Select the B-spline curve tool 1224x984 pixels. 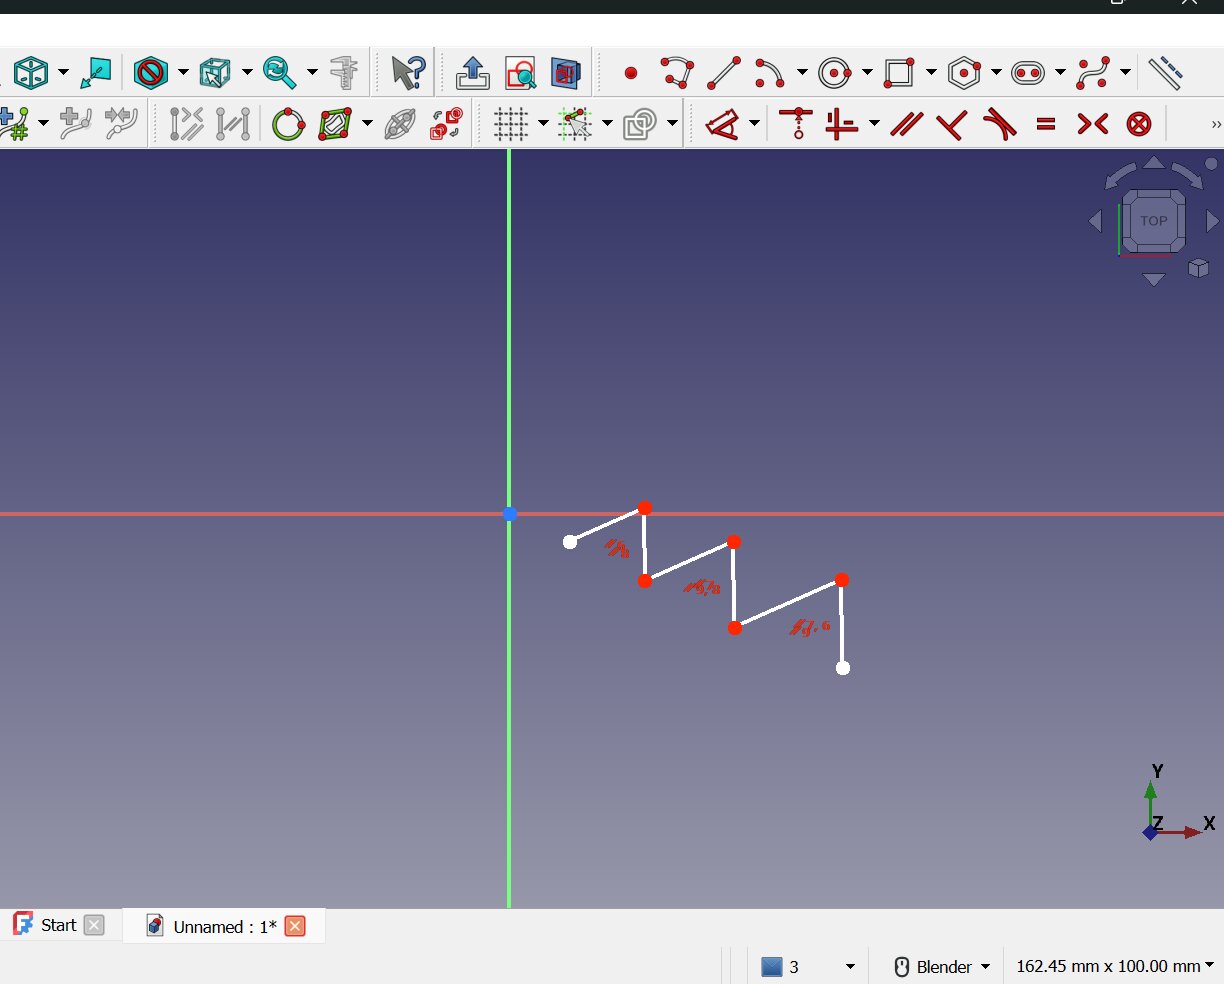coord(1093,73)
